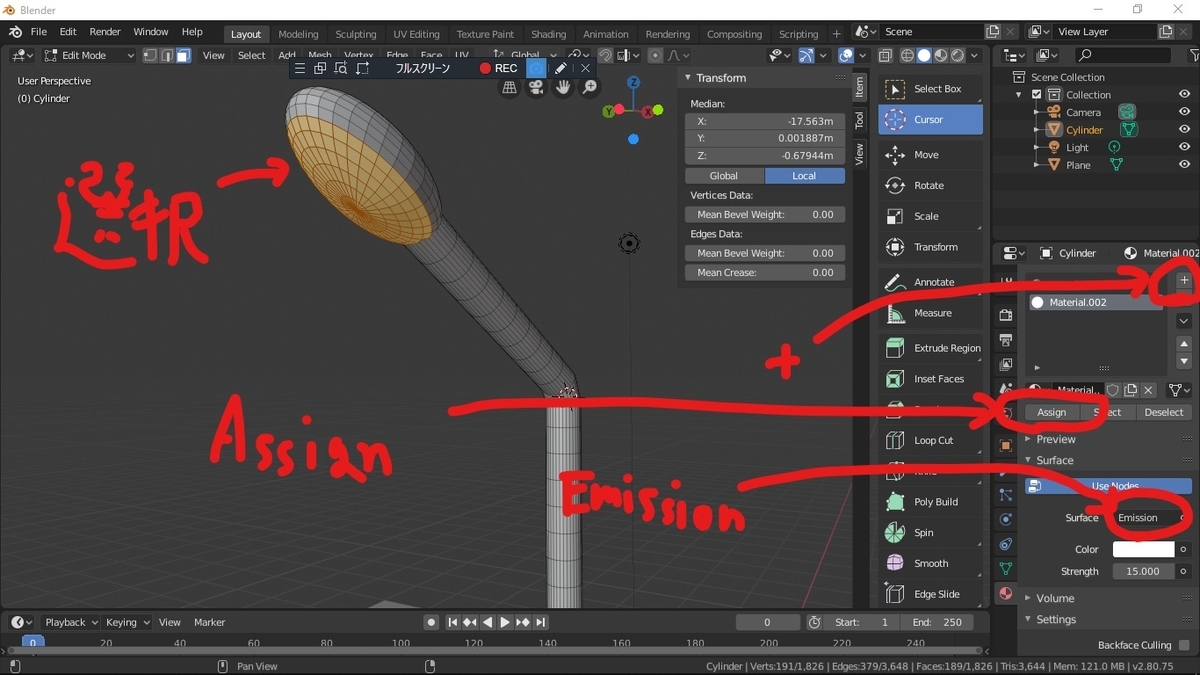Open the Output properties tab
Viewport: 1200px width, 675px height.
[x=1006, y=340]
